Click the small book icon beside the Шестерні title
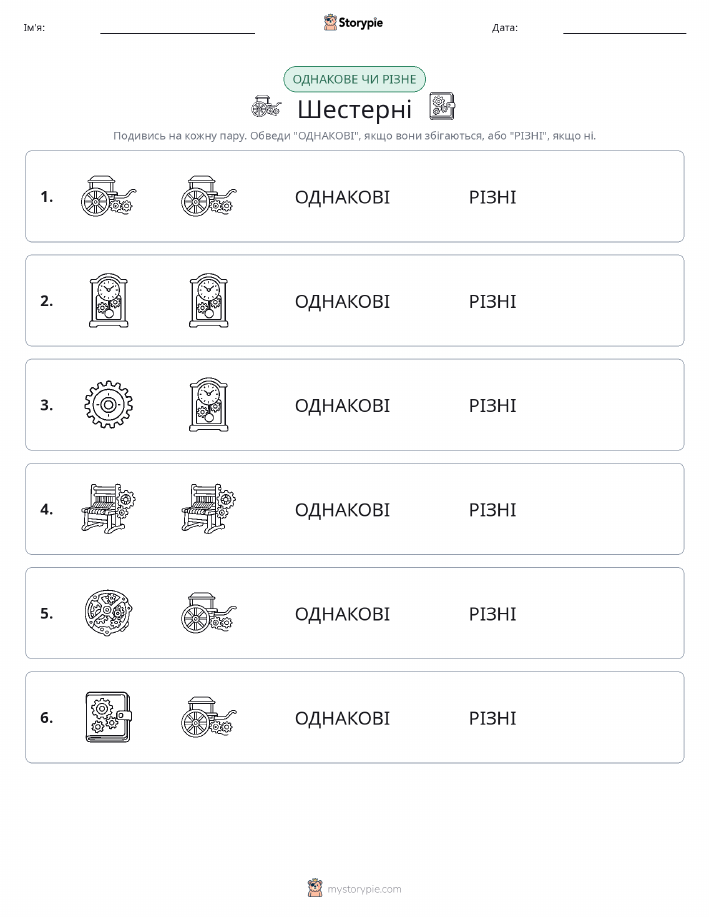 click(x=442, y=106)
